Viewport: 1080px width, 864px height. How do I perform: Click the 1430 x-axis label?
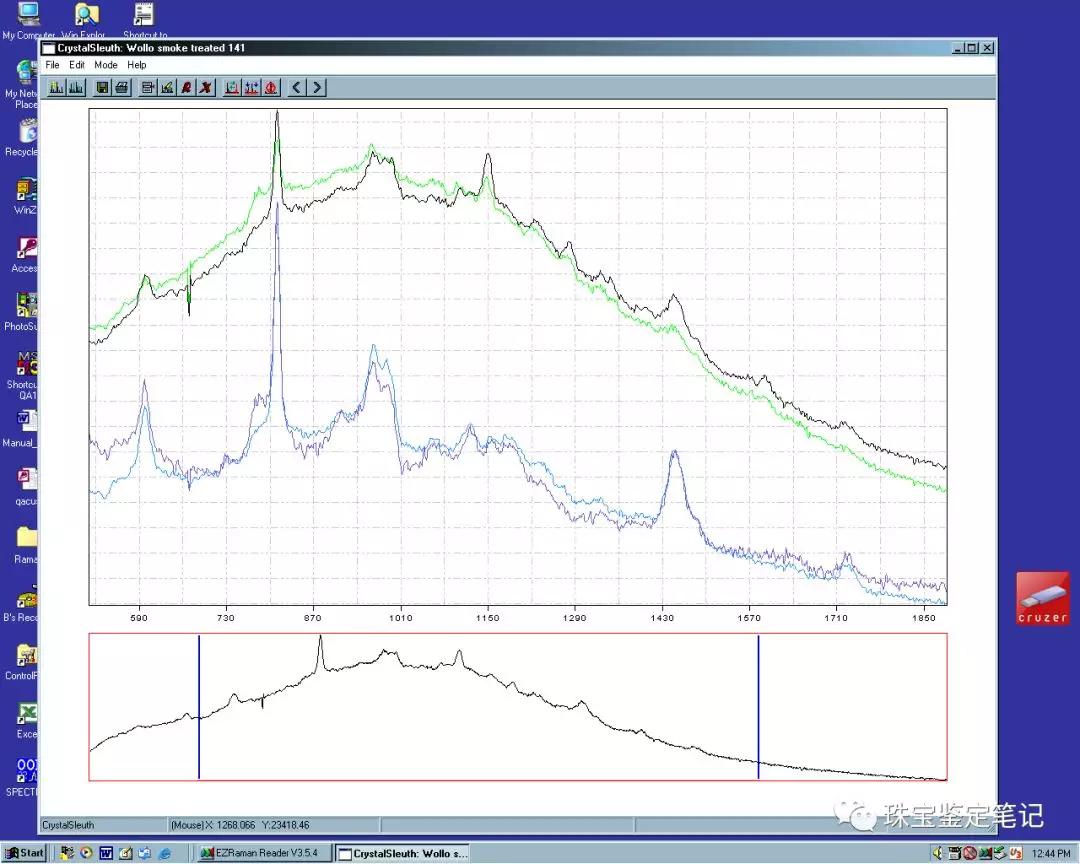point(662,617)
